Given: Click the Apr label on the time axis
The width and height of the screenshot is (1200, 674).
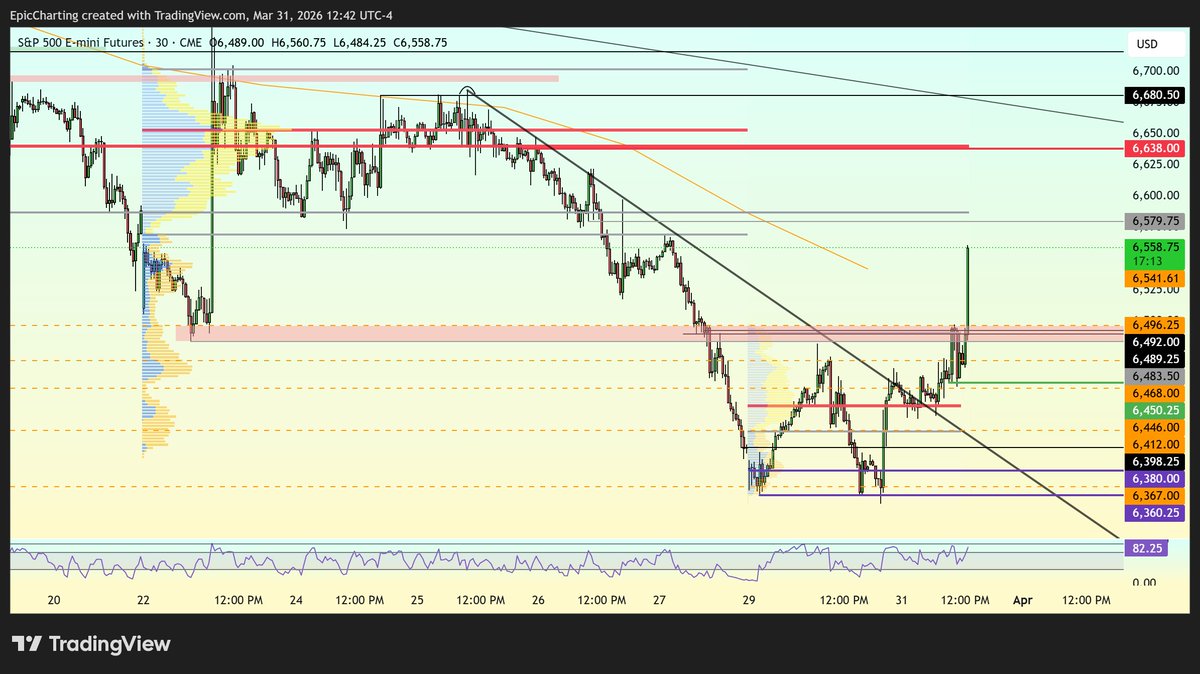Looking at the screenshot, I should [x=1022, y=600].
